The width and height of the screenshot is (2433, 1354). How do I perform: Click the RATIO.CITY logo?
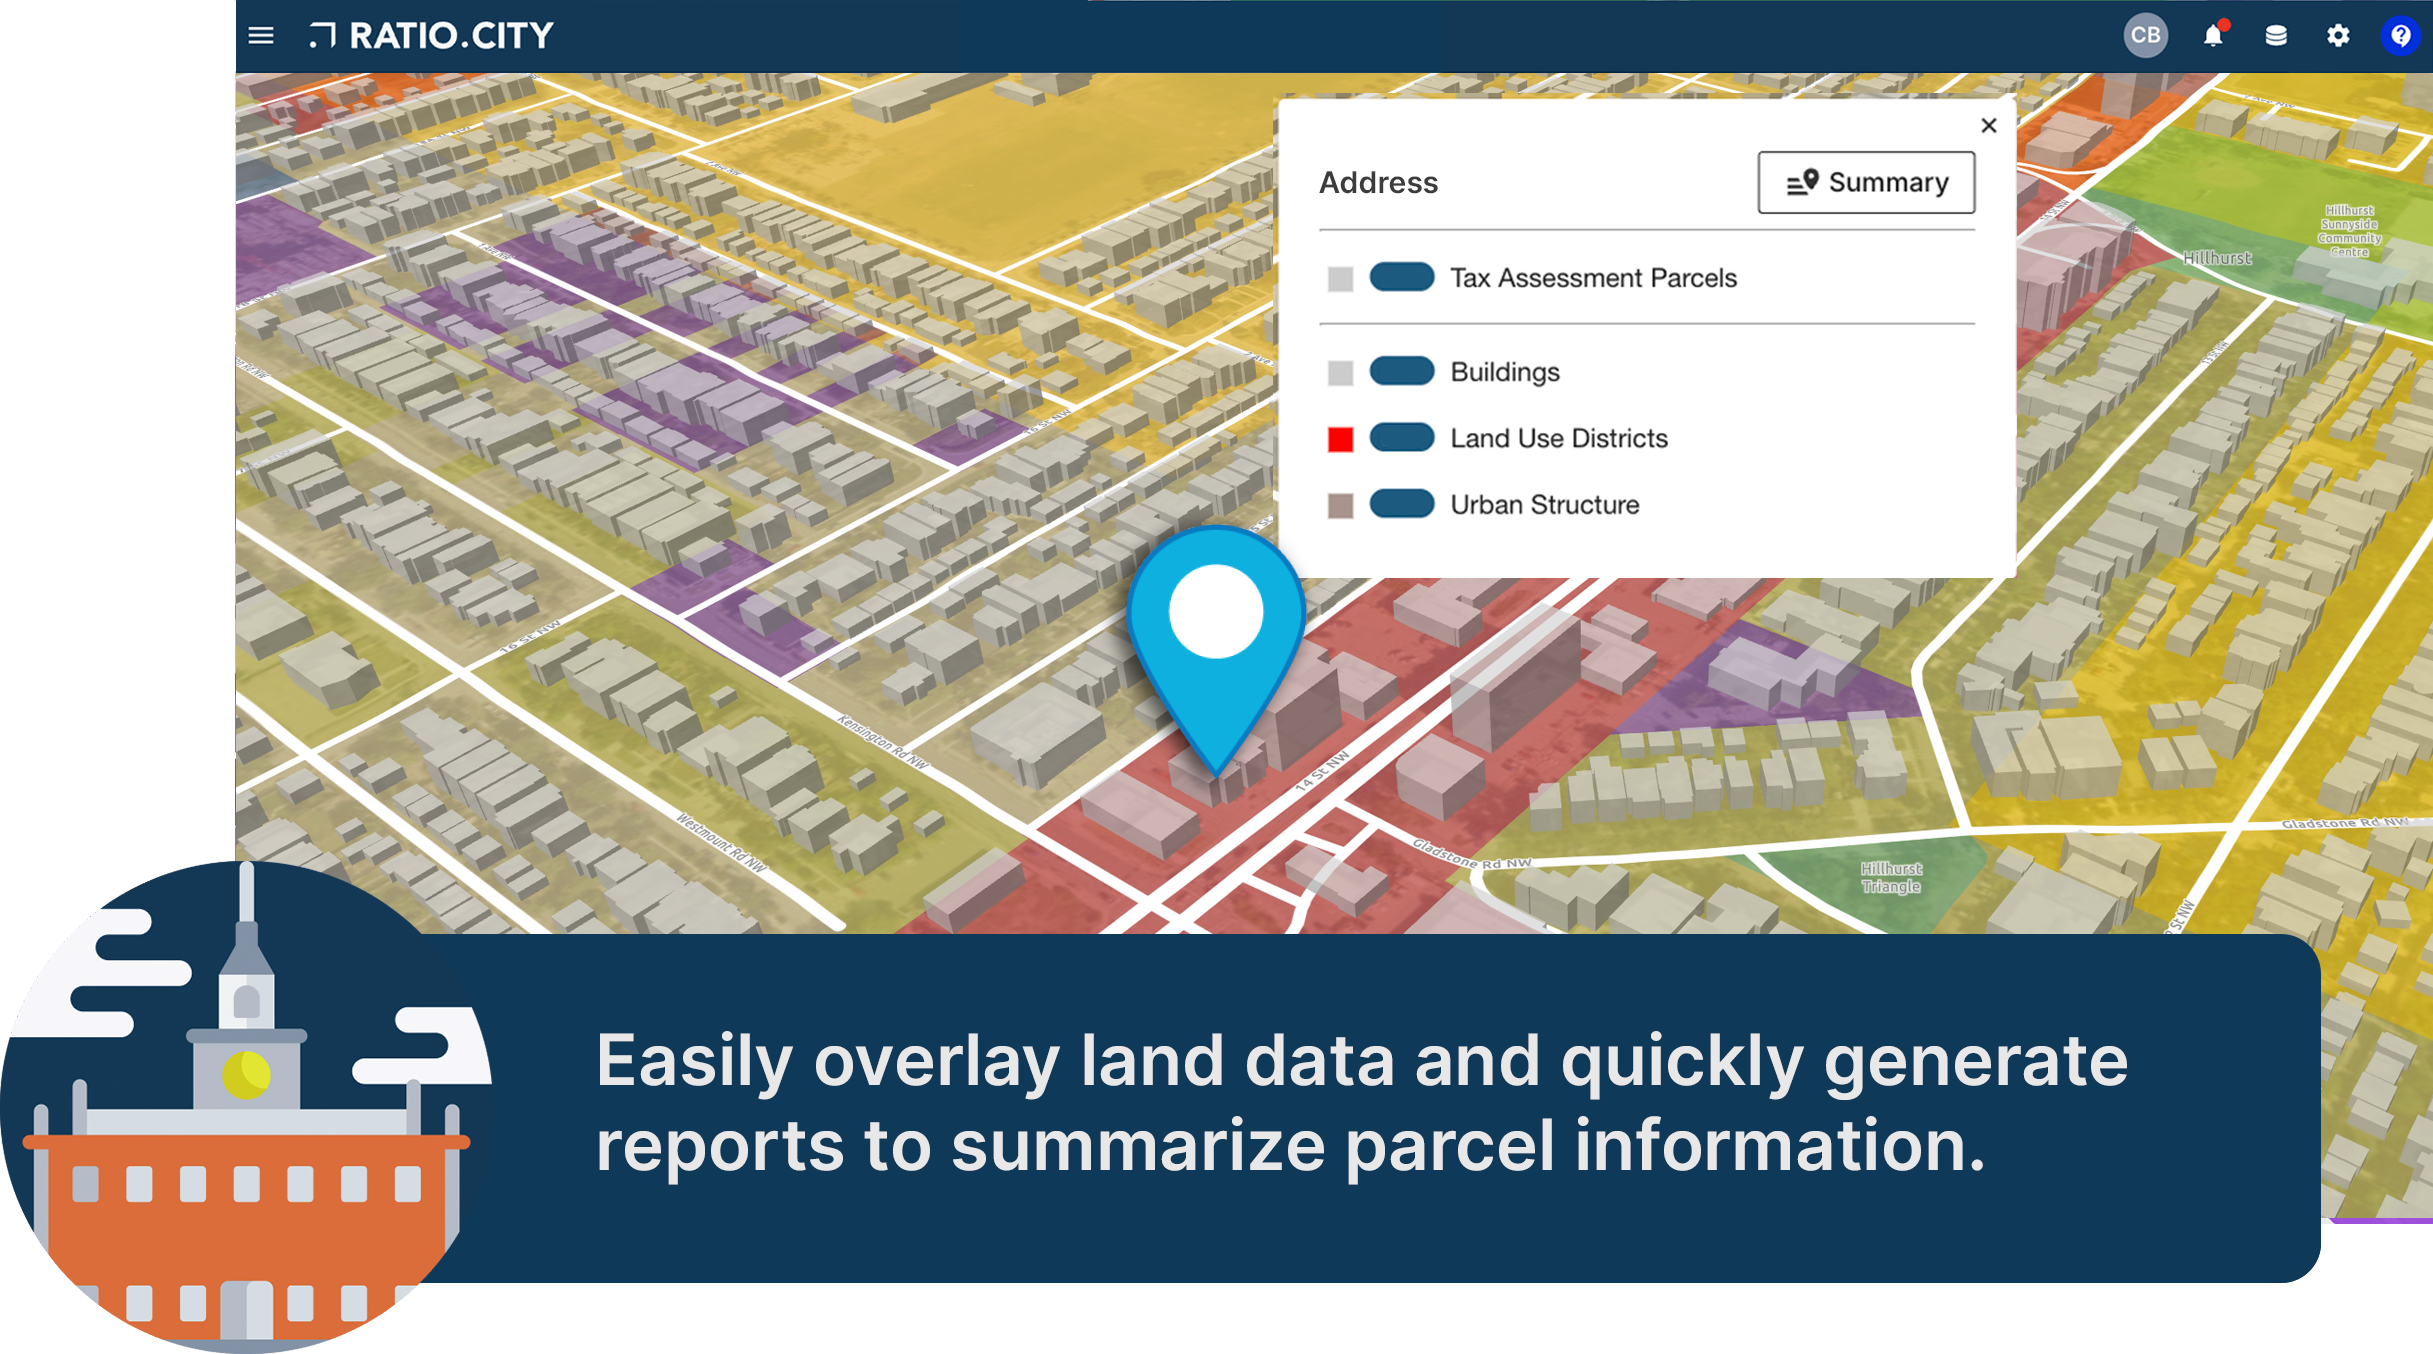pyautogui.click(x=431, y=36)
